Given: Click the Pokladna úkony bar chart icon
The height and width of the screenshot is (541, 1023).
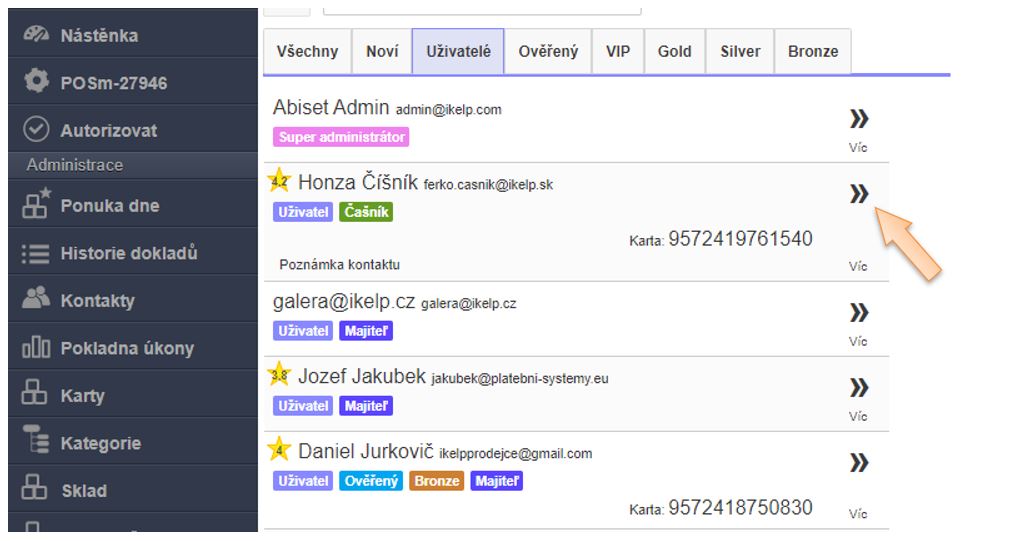Looking at the screenshot, I should tap(36, 348).
